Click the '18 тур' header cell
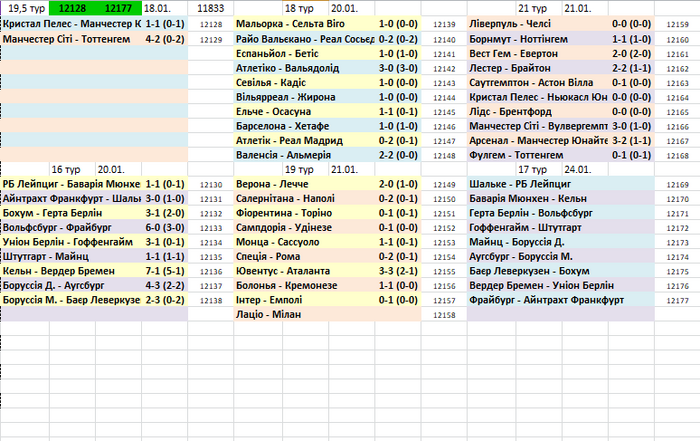The width and height of the screenshot is (700, 441). 306,8
